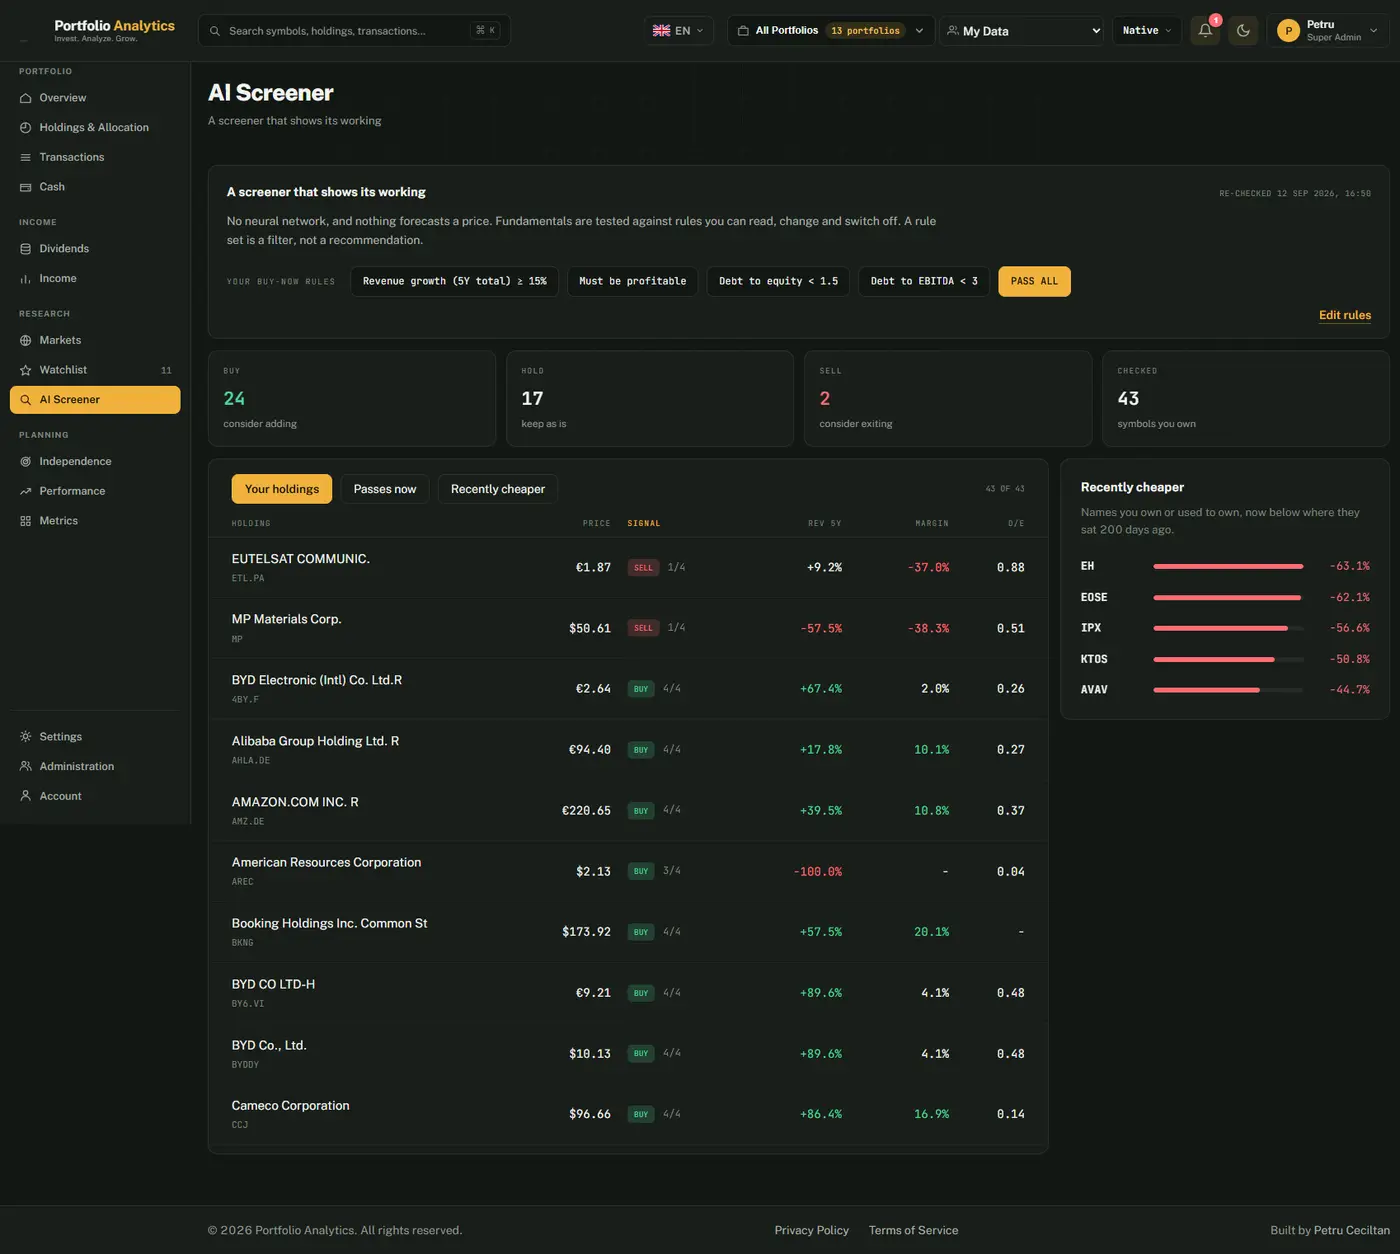Expand the All Portfolios selector
This screenshot has width=1400, height=1254.
[831, 31]
